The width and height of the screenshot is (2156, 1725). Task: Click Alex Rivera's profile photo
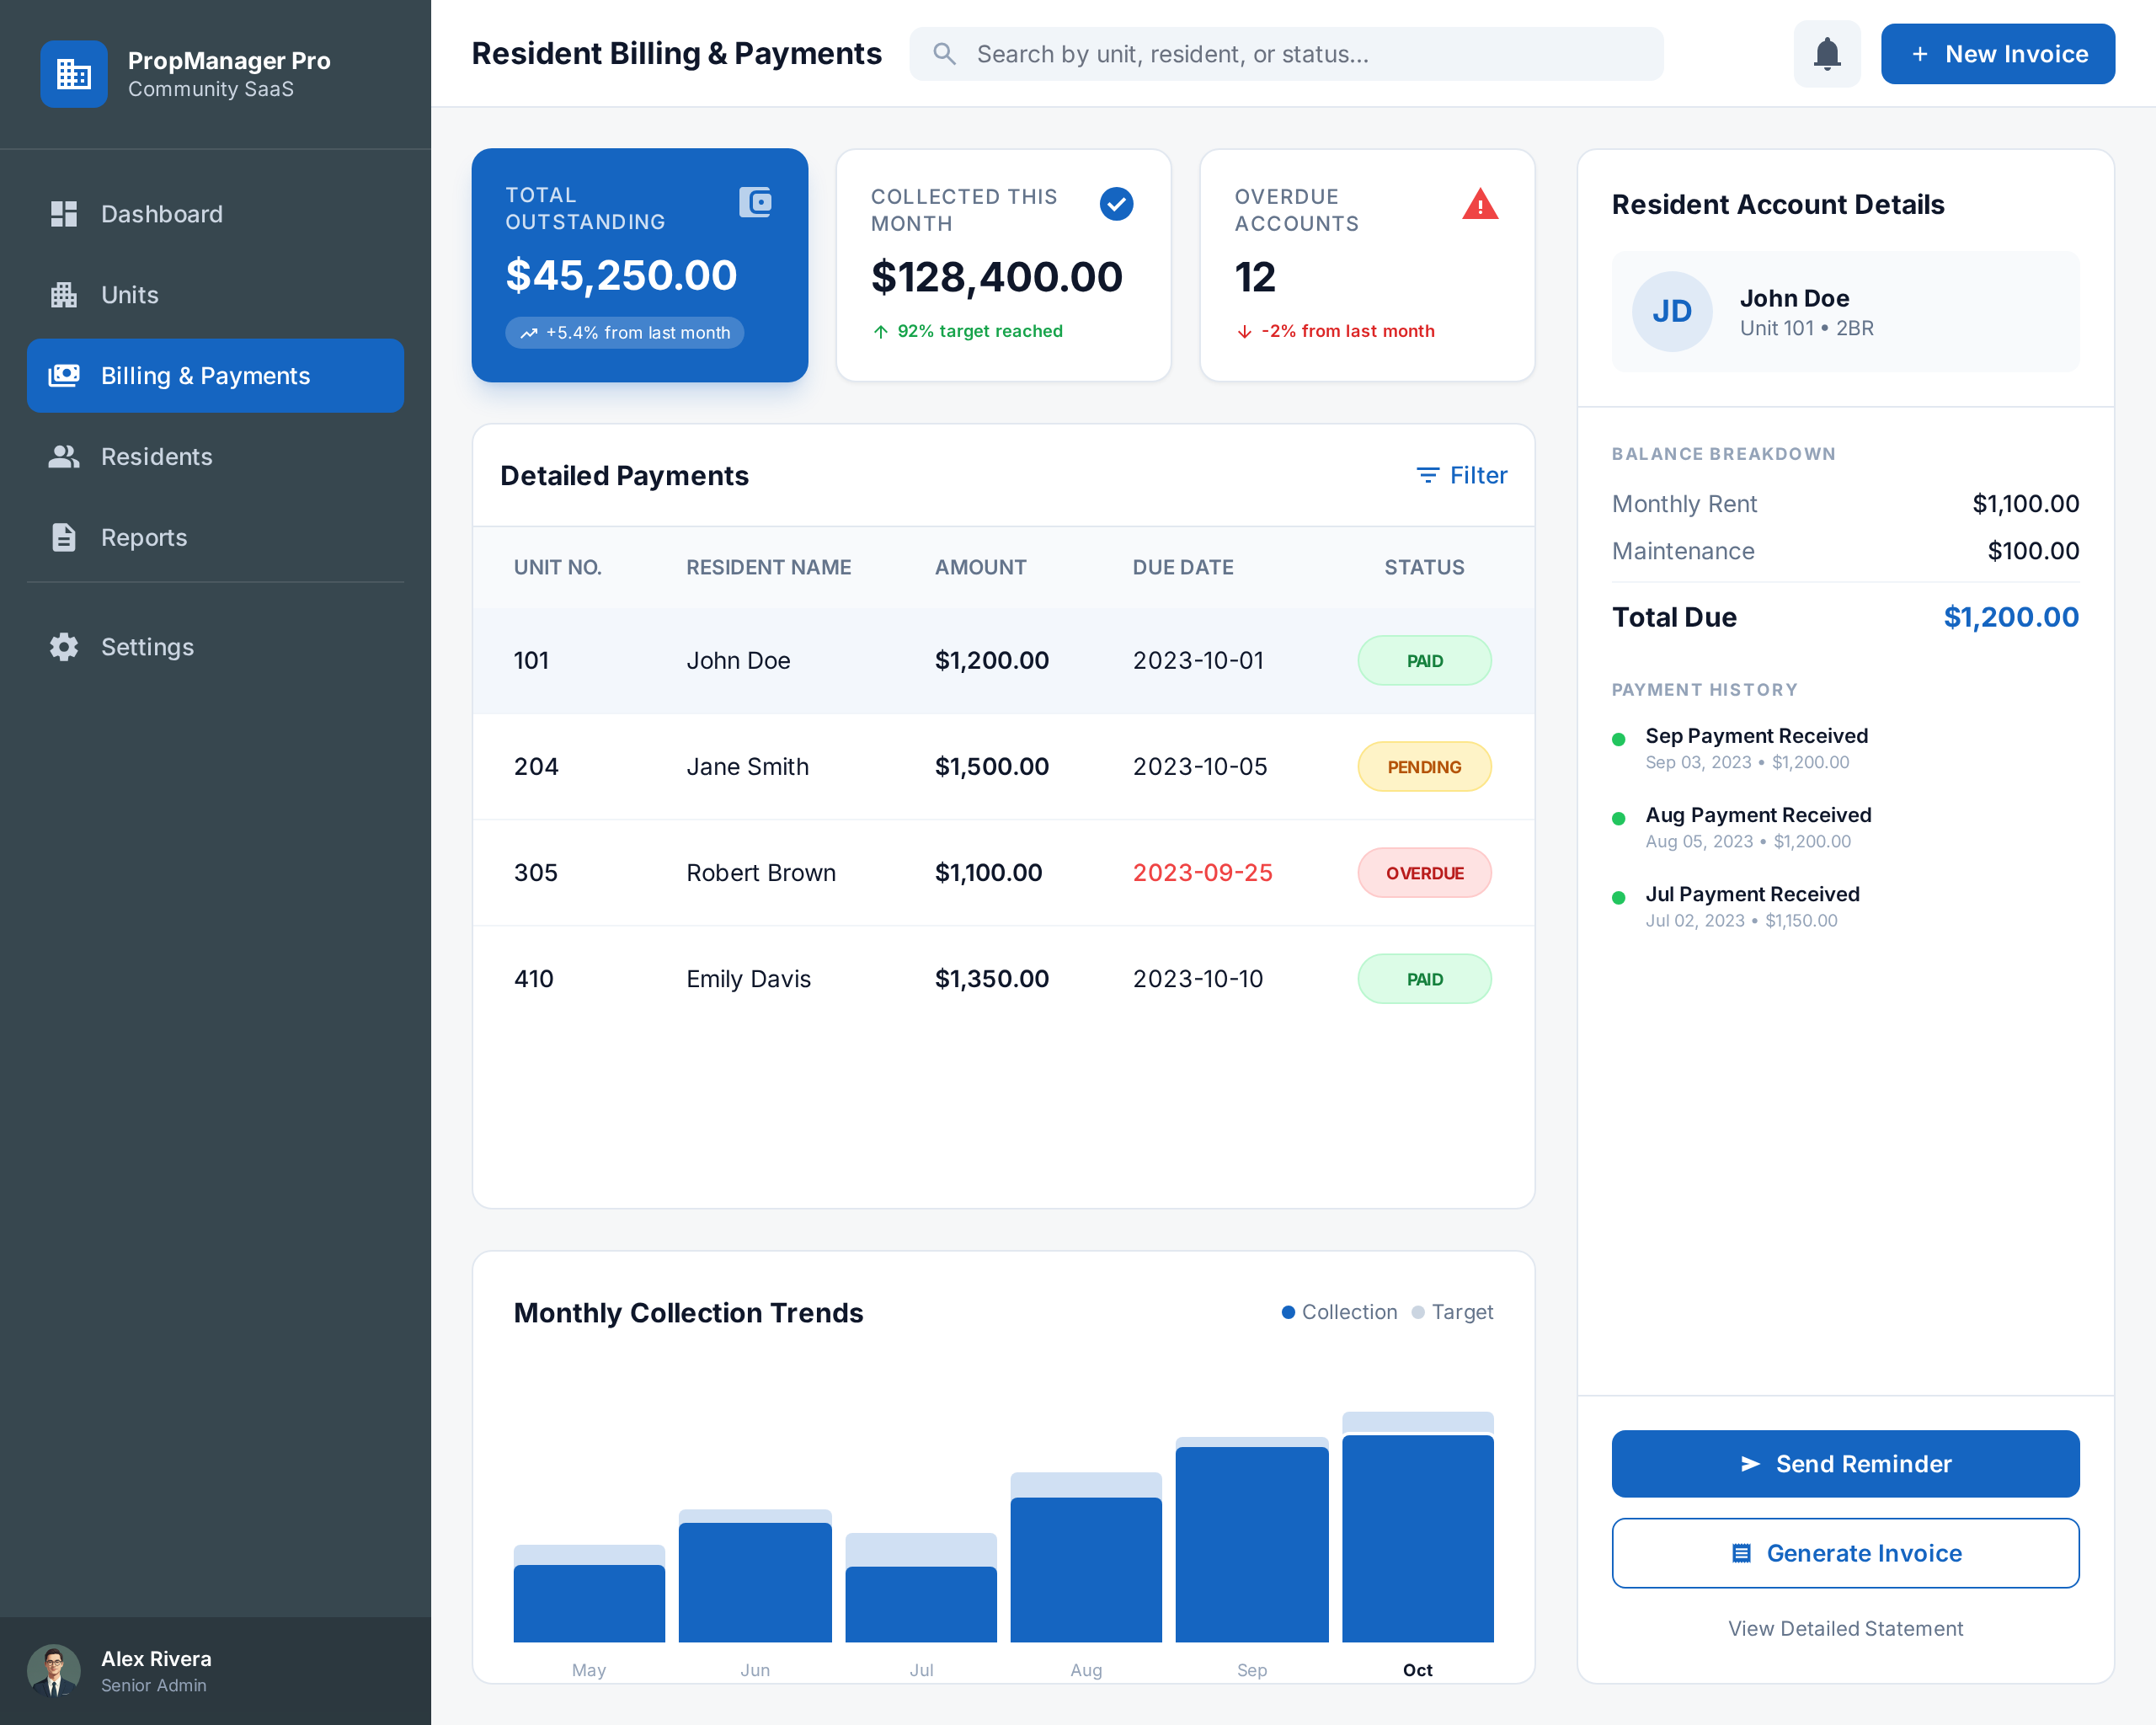tap(54, 1670)
